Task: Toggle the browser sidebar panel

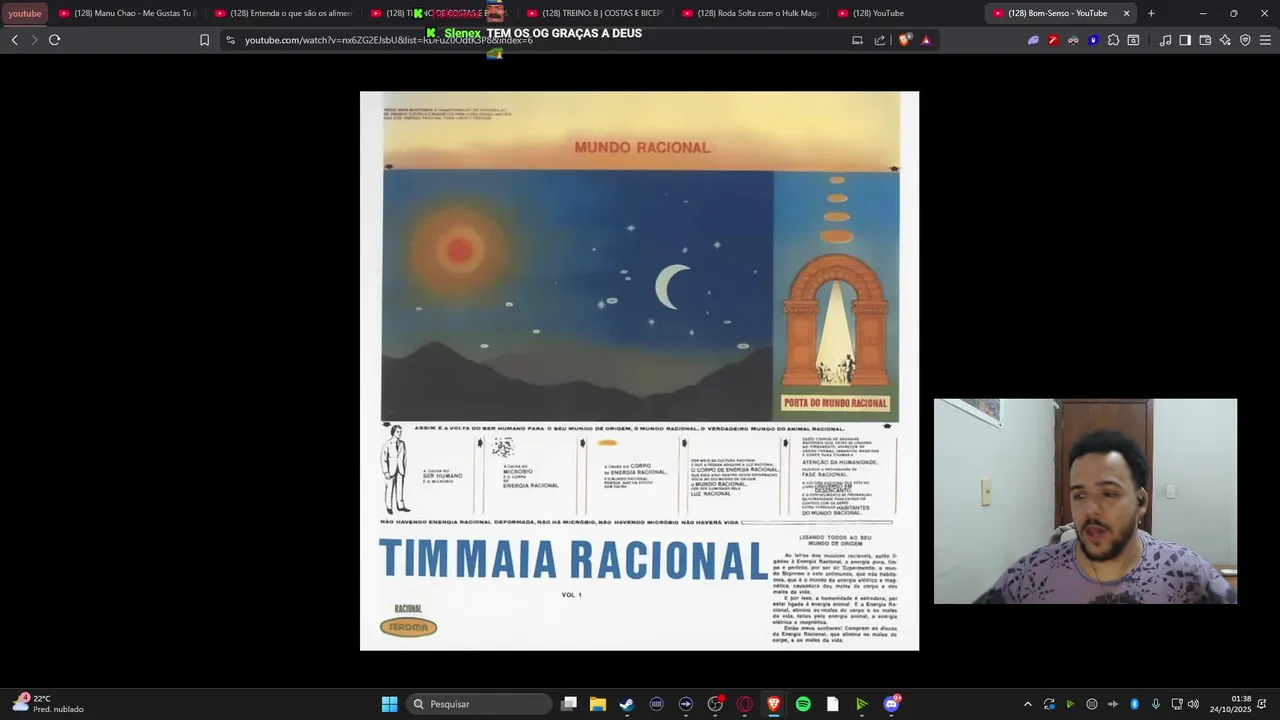Action: 1185,40
